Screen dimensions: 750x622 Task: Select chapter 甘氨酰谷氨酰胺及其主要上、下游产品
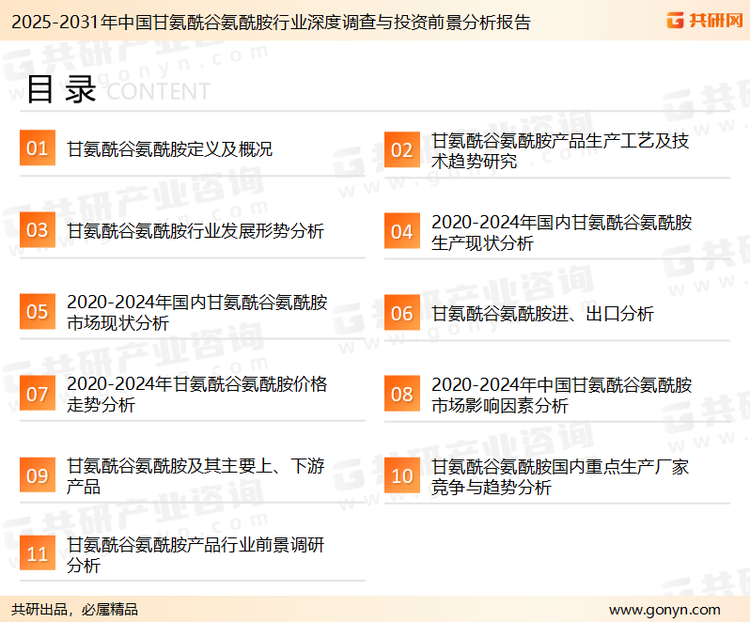coord(196,476)
